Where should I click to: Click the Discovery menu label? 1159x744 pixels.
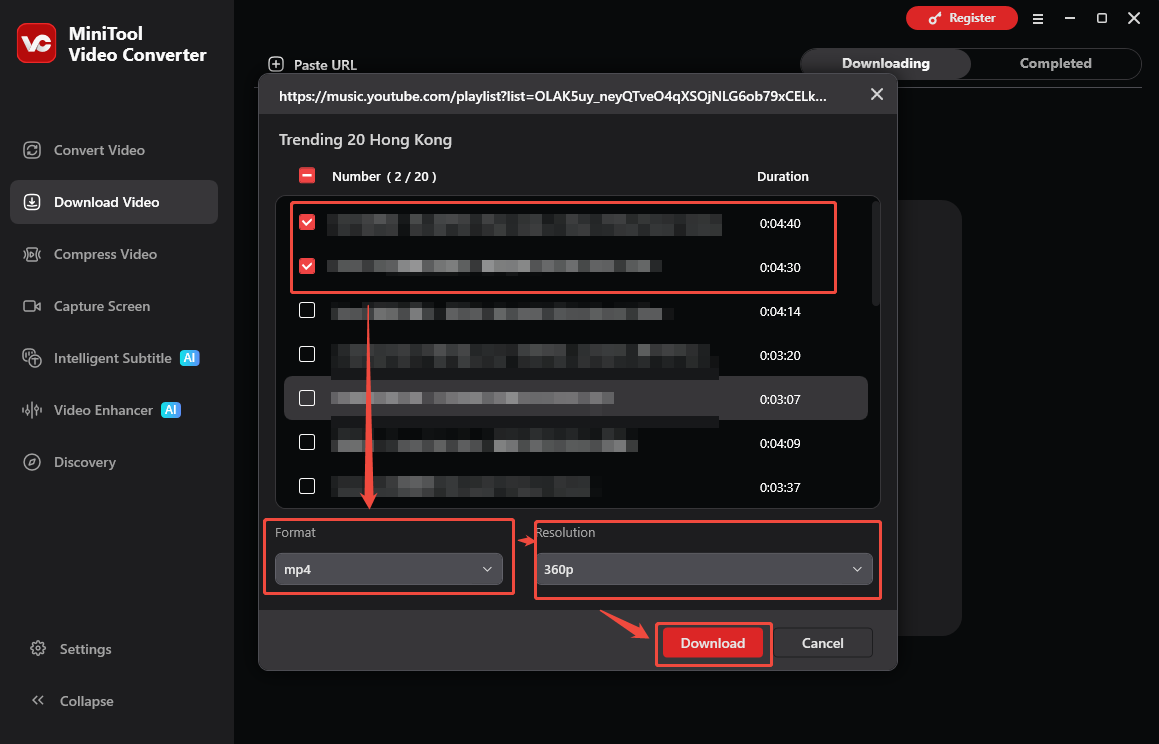click(x=85, y=462)
